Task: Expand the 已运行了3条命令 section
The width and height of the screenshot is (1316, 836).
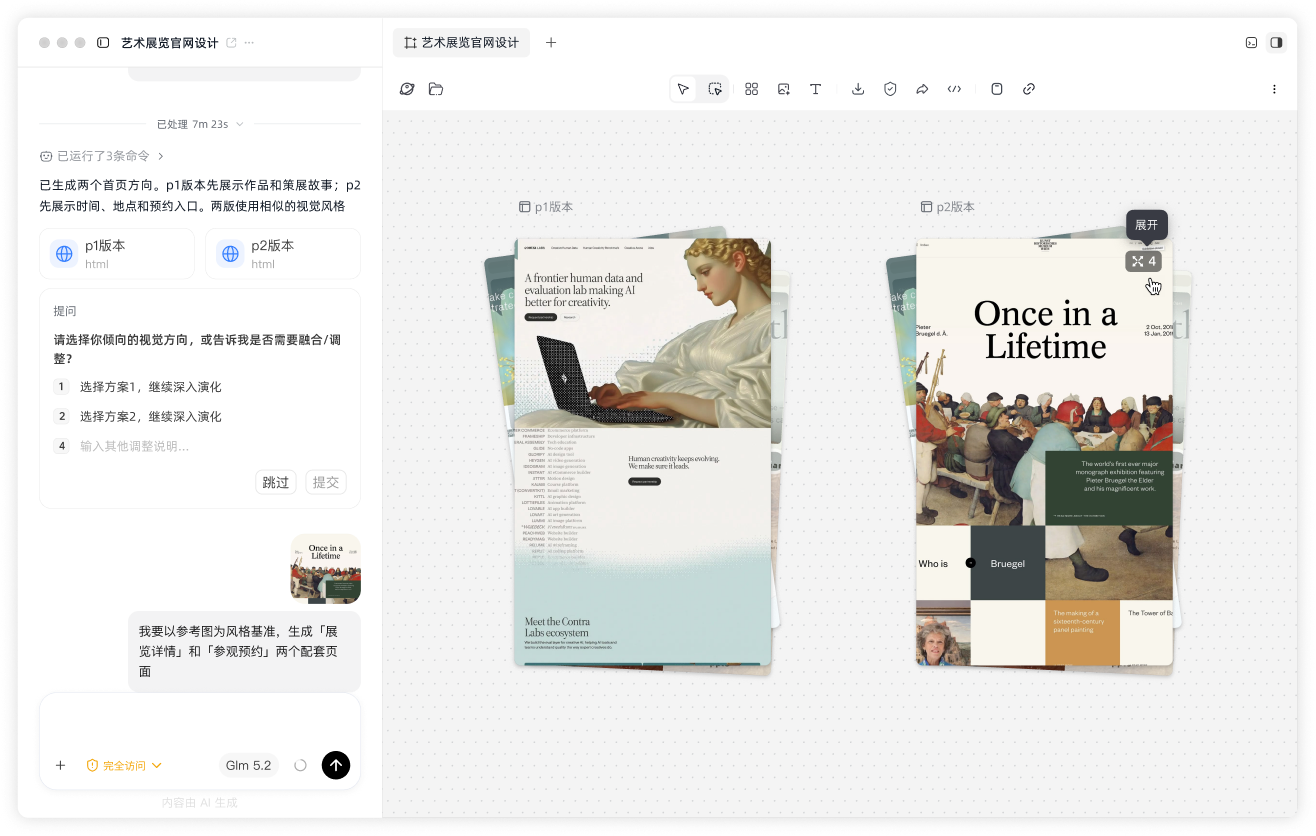Action: tap(102, 156)
